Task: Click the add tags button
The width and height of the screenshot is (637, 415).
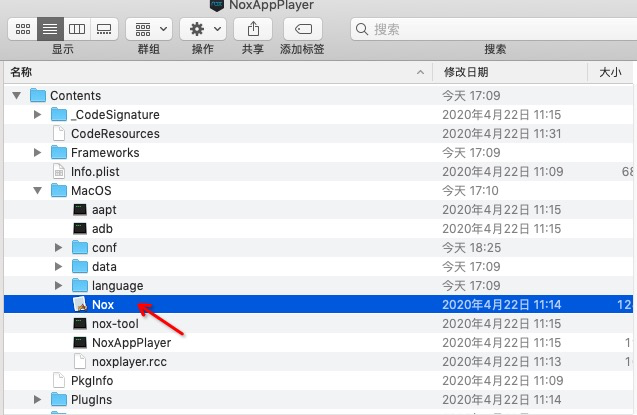Action: point(303,29)
